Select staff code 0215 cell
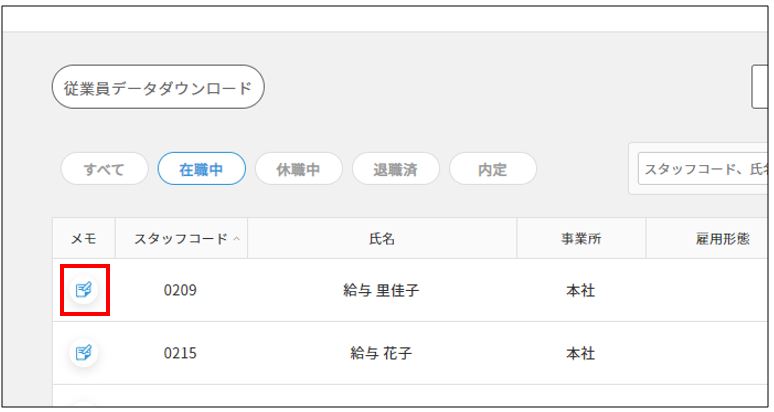 click(181, 353)
